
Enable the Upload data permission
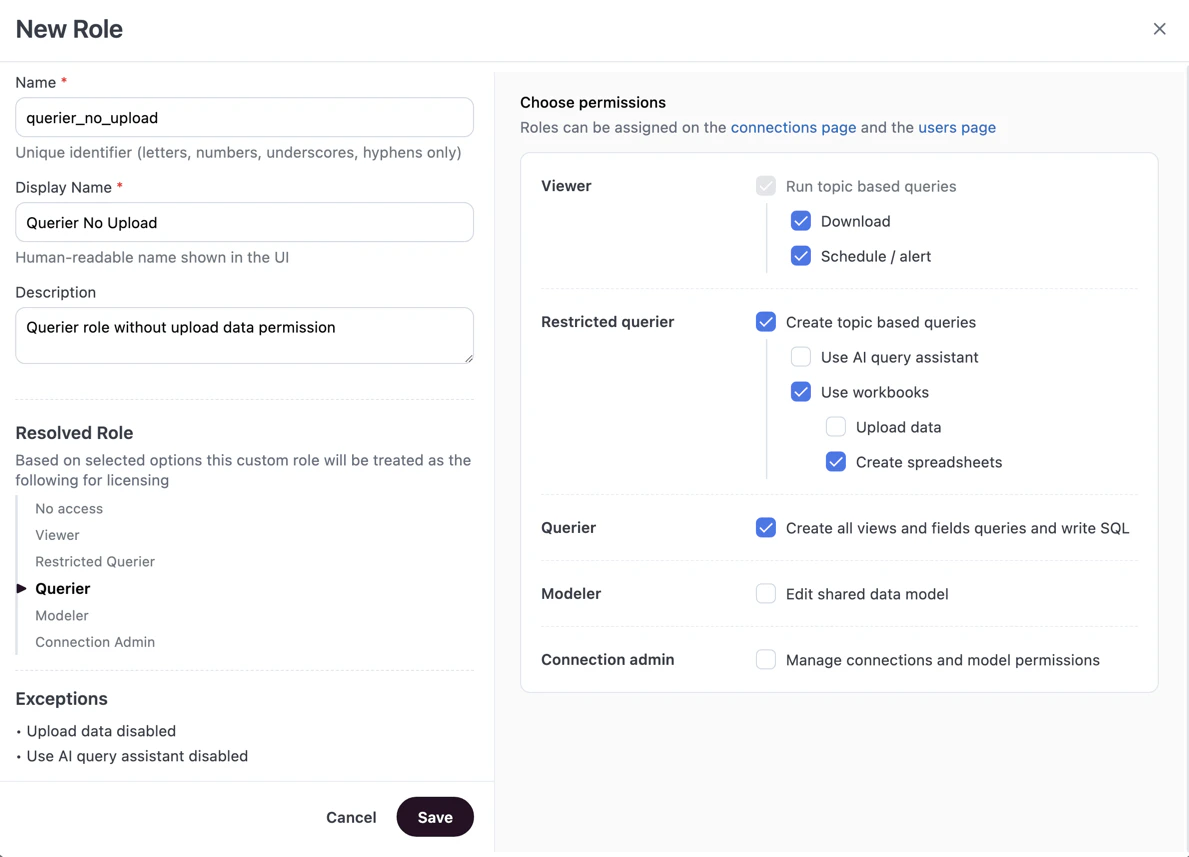tap(835, 427)
